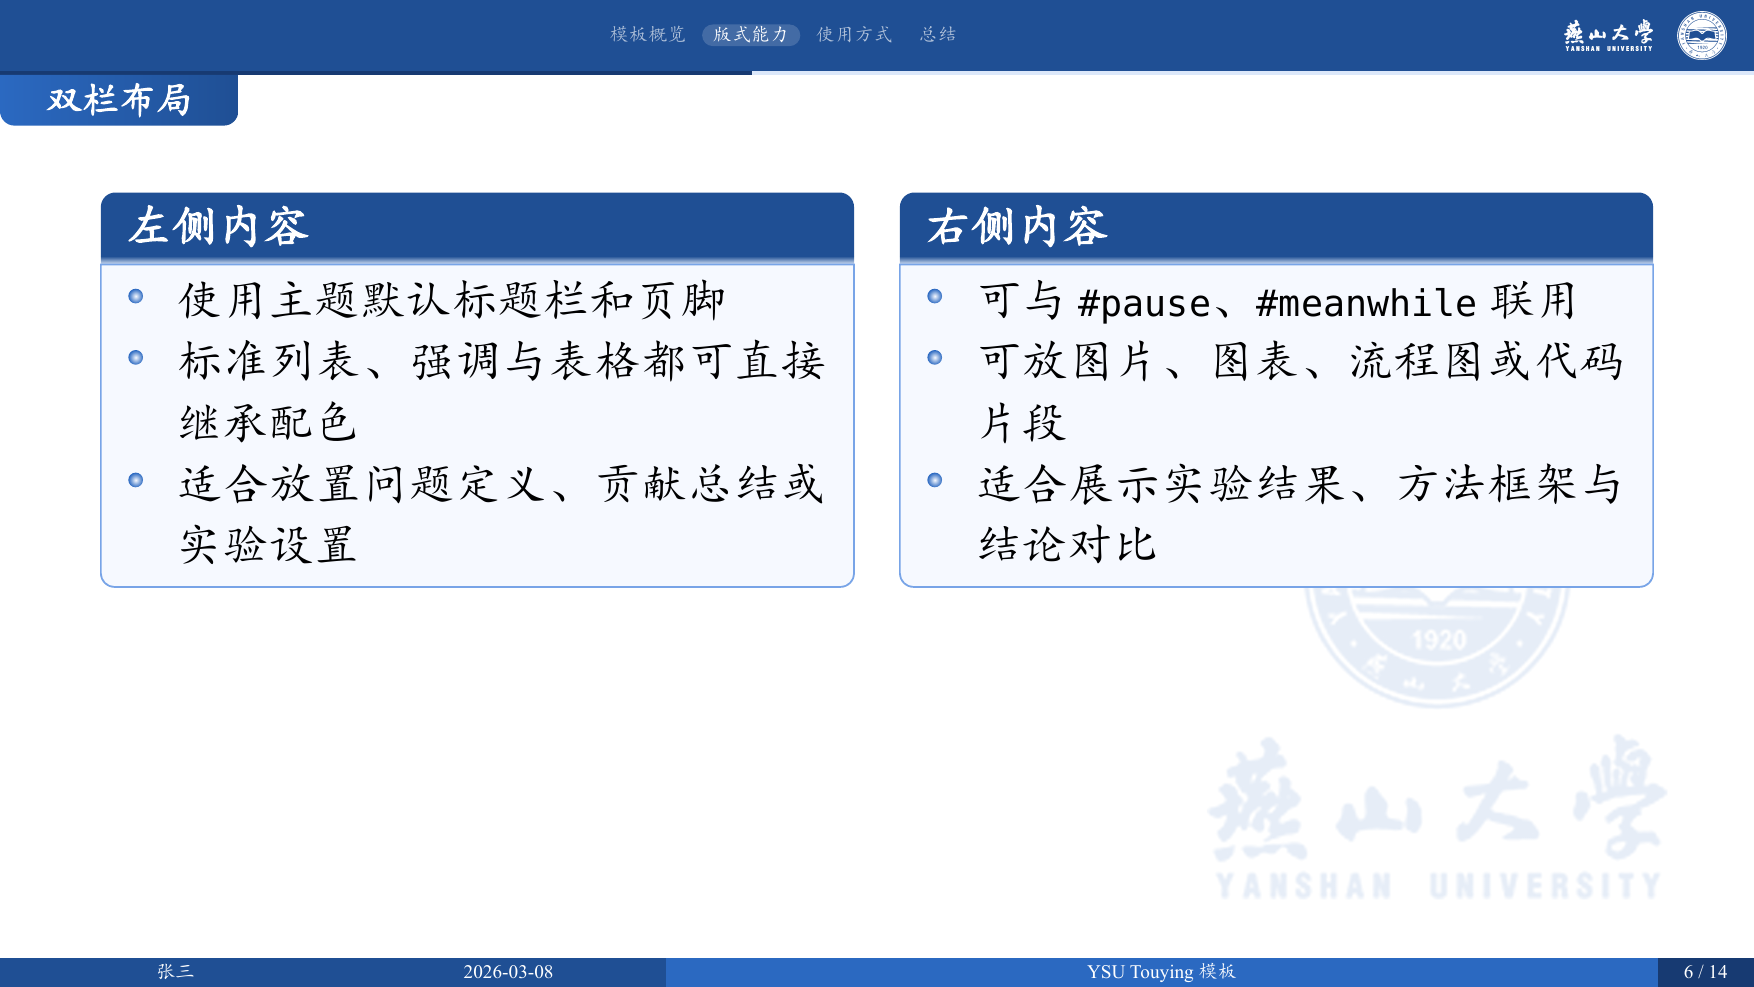Viewport: 1754px width, 987px height.
Task: Select bullet text starting 可放图片、图表
Action: pyautogui.click(x=1300, y=391)
